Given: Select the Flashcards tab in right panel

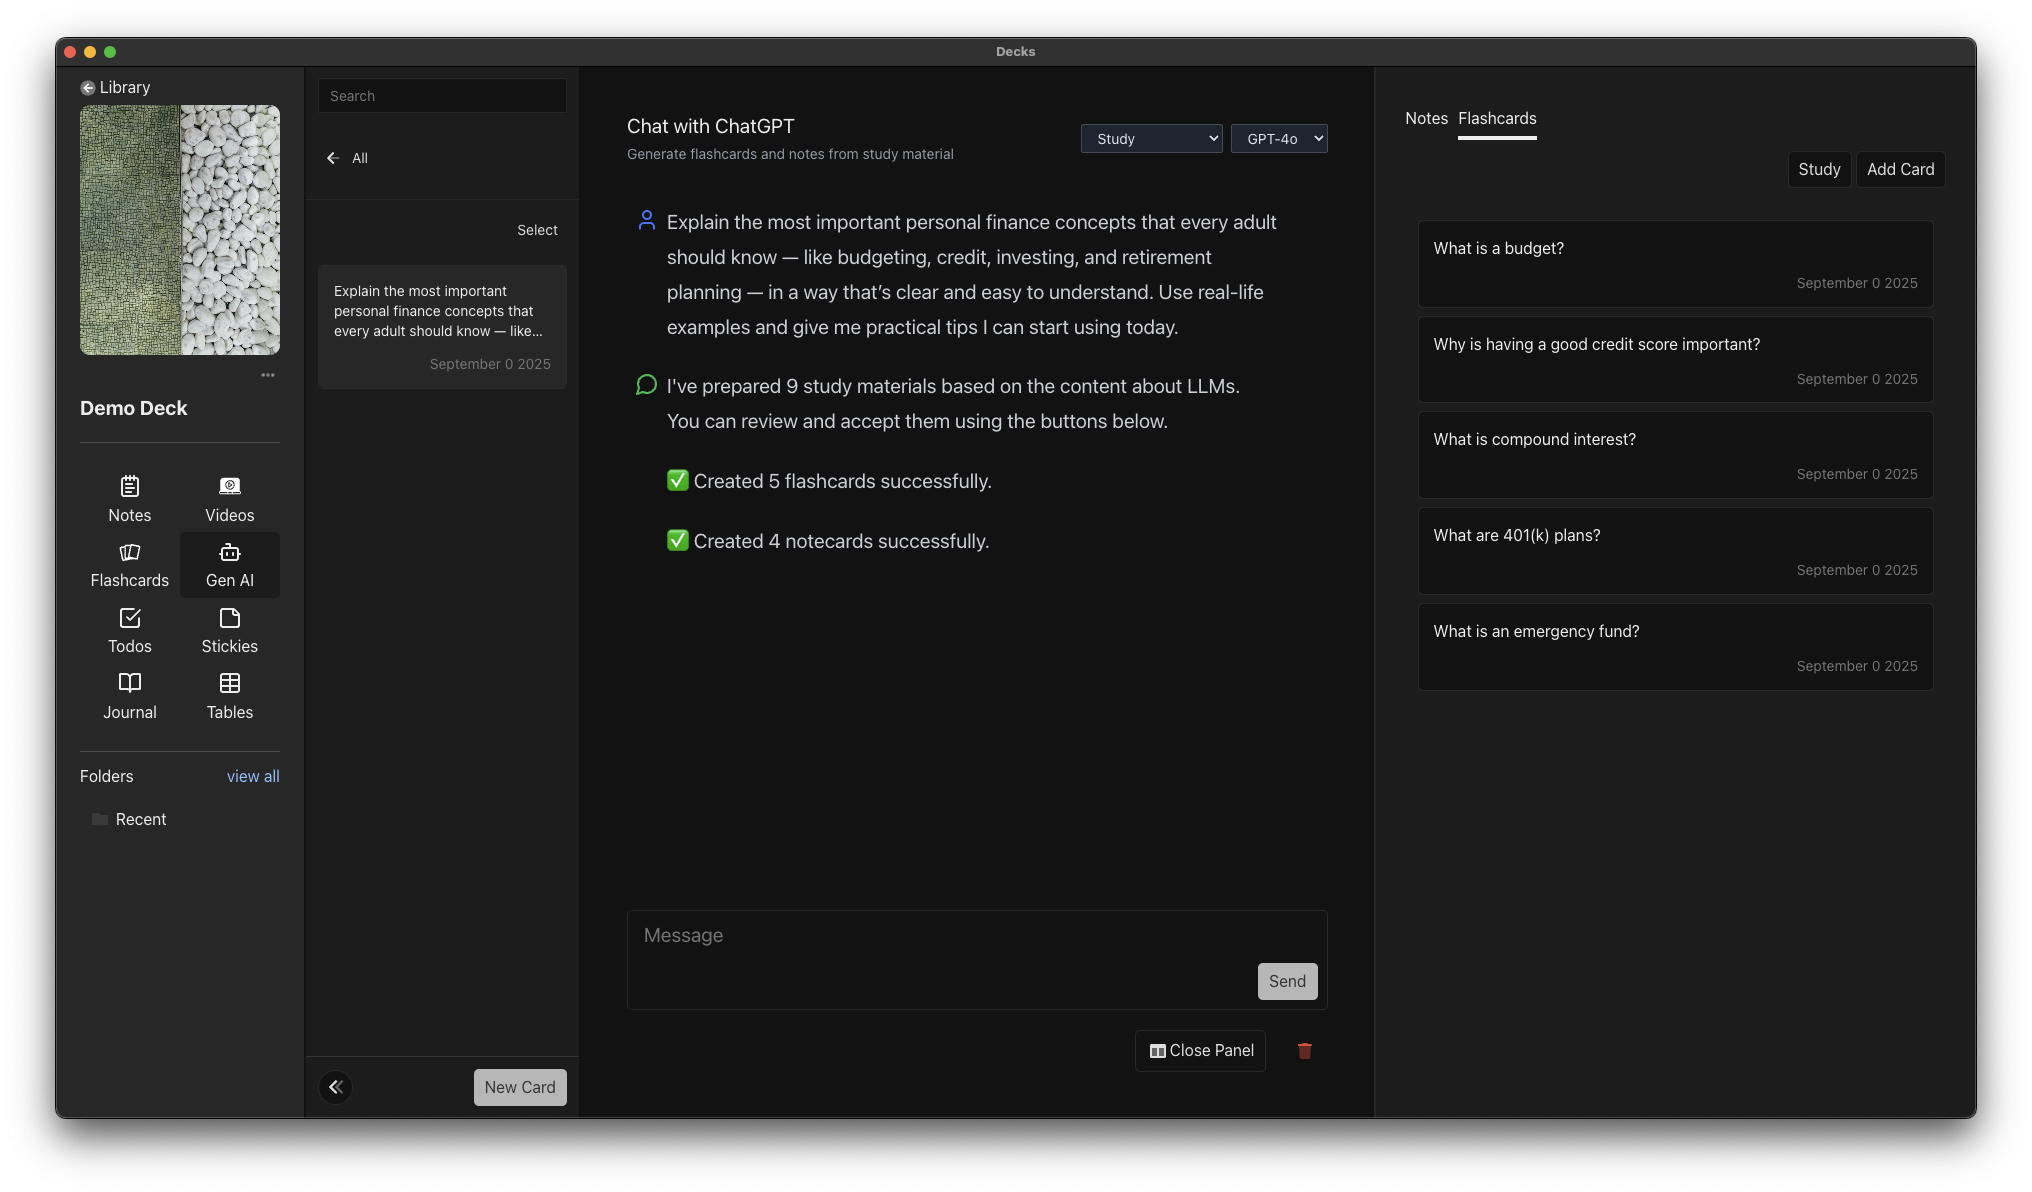Looking at the screenshot, I should [1497, 119].
